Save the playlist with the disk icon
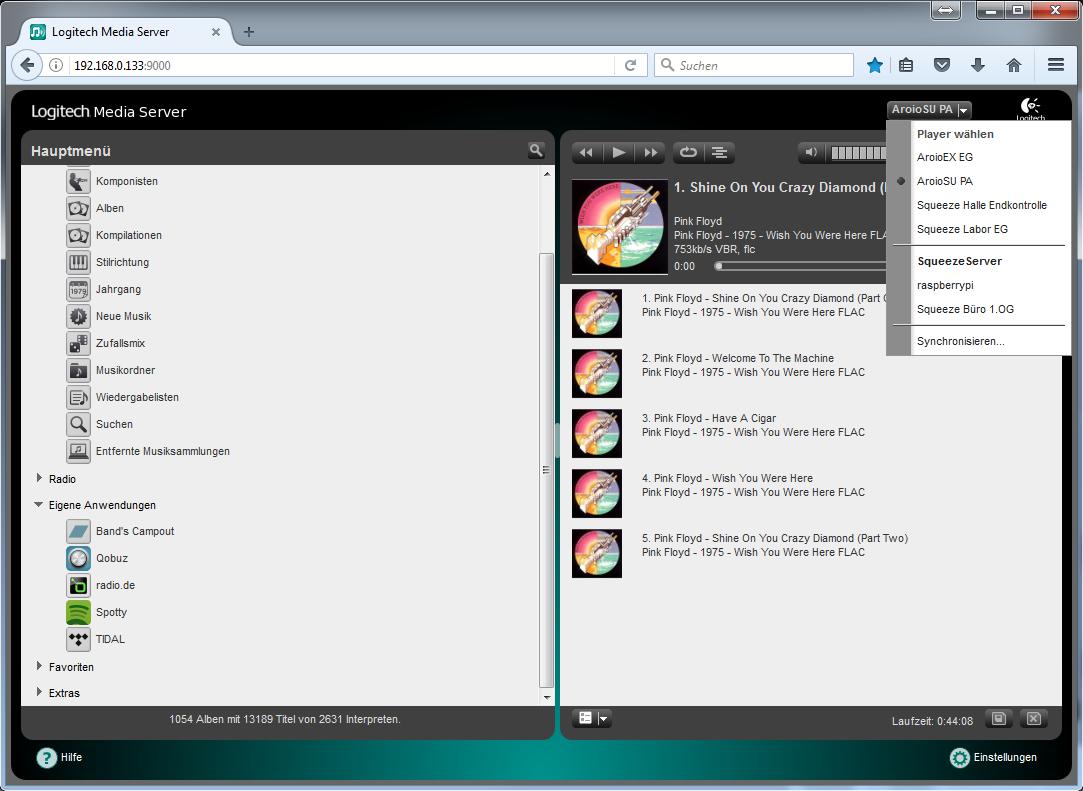Viewport: 1083px width, 791px height. 999,718
